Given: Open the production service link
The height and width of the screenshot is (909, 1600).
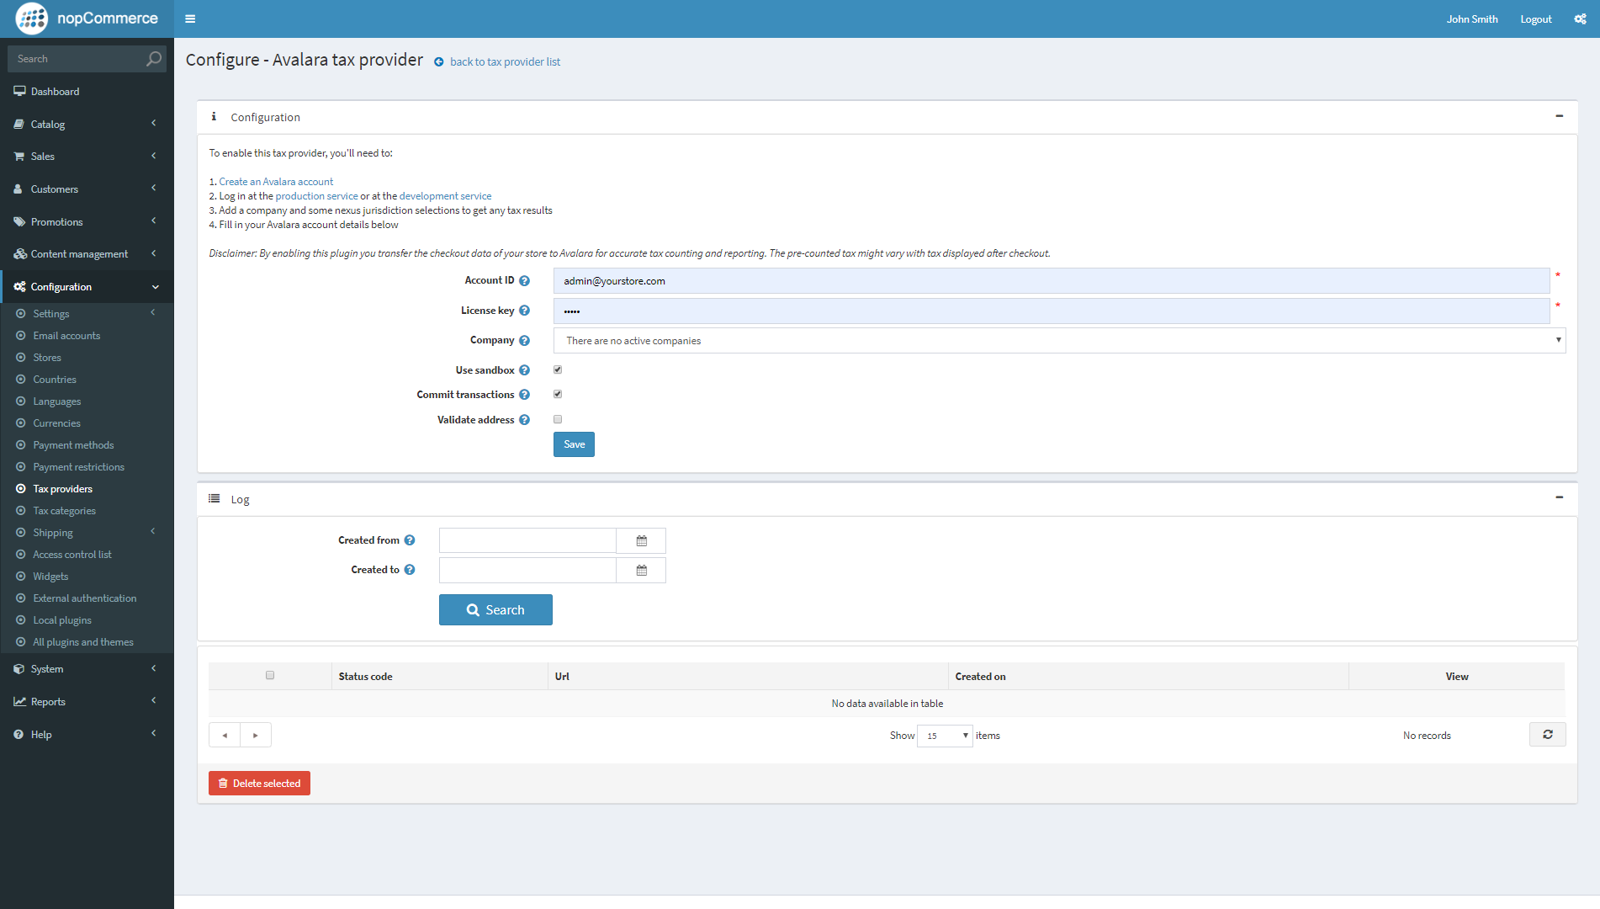Looking at the screenshot, I should tap(316, 196).
